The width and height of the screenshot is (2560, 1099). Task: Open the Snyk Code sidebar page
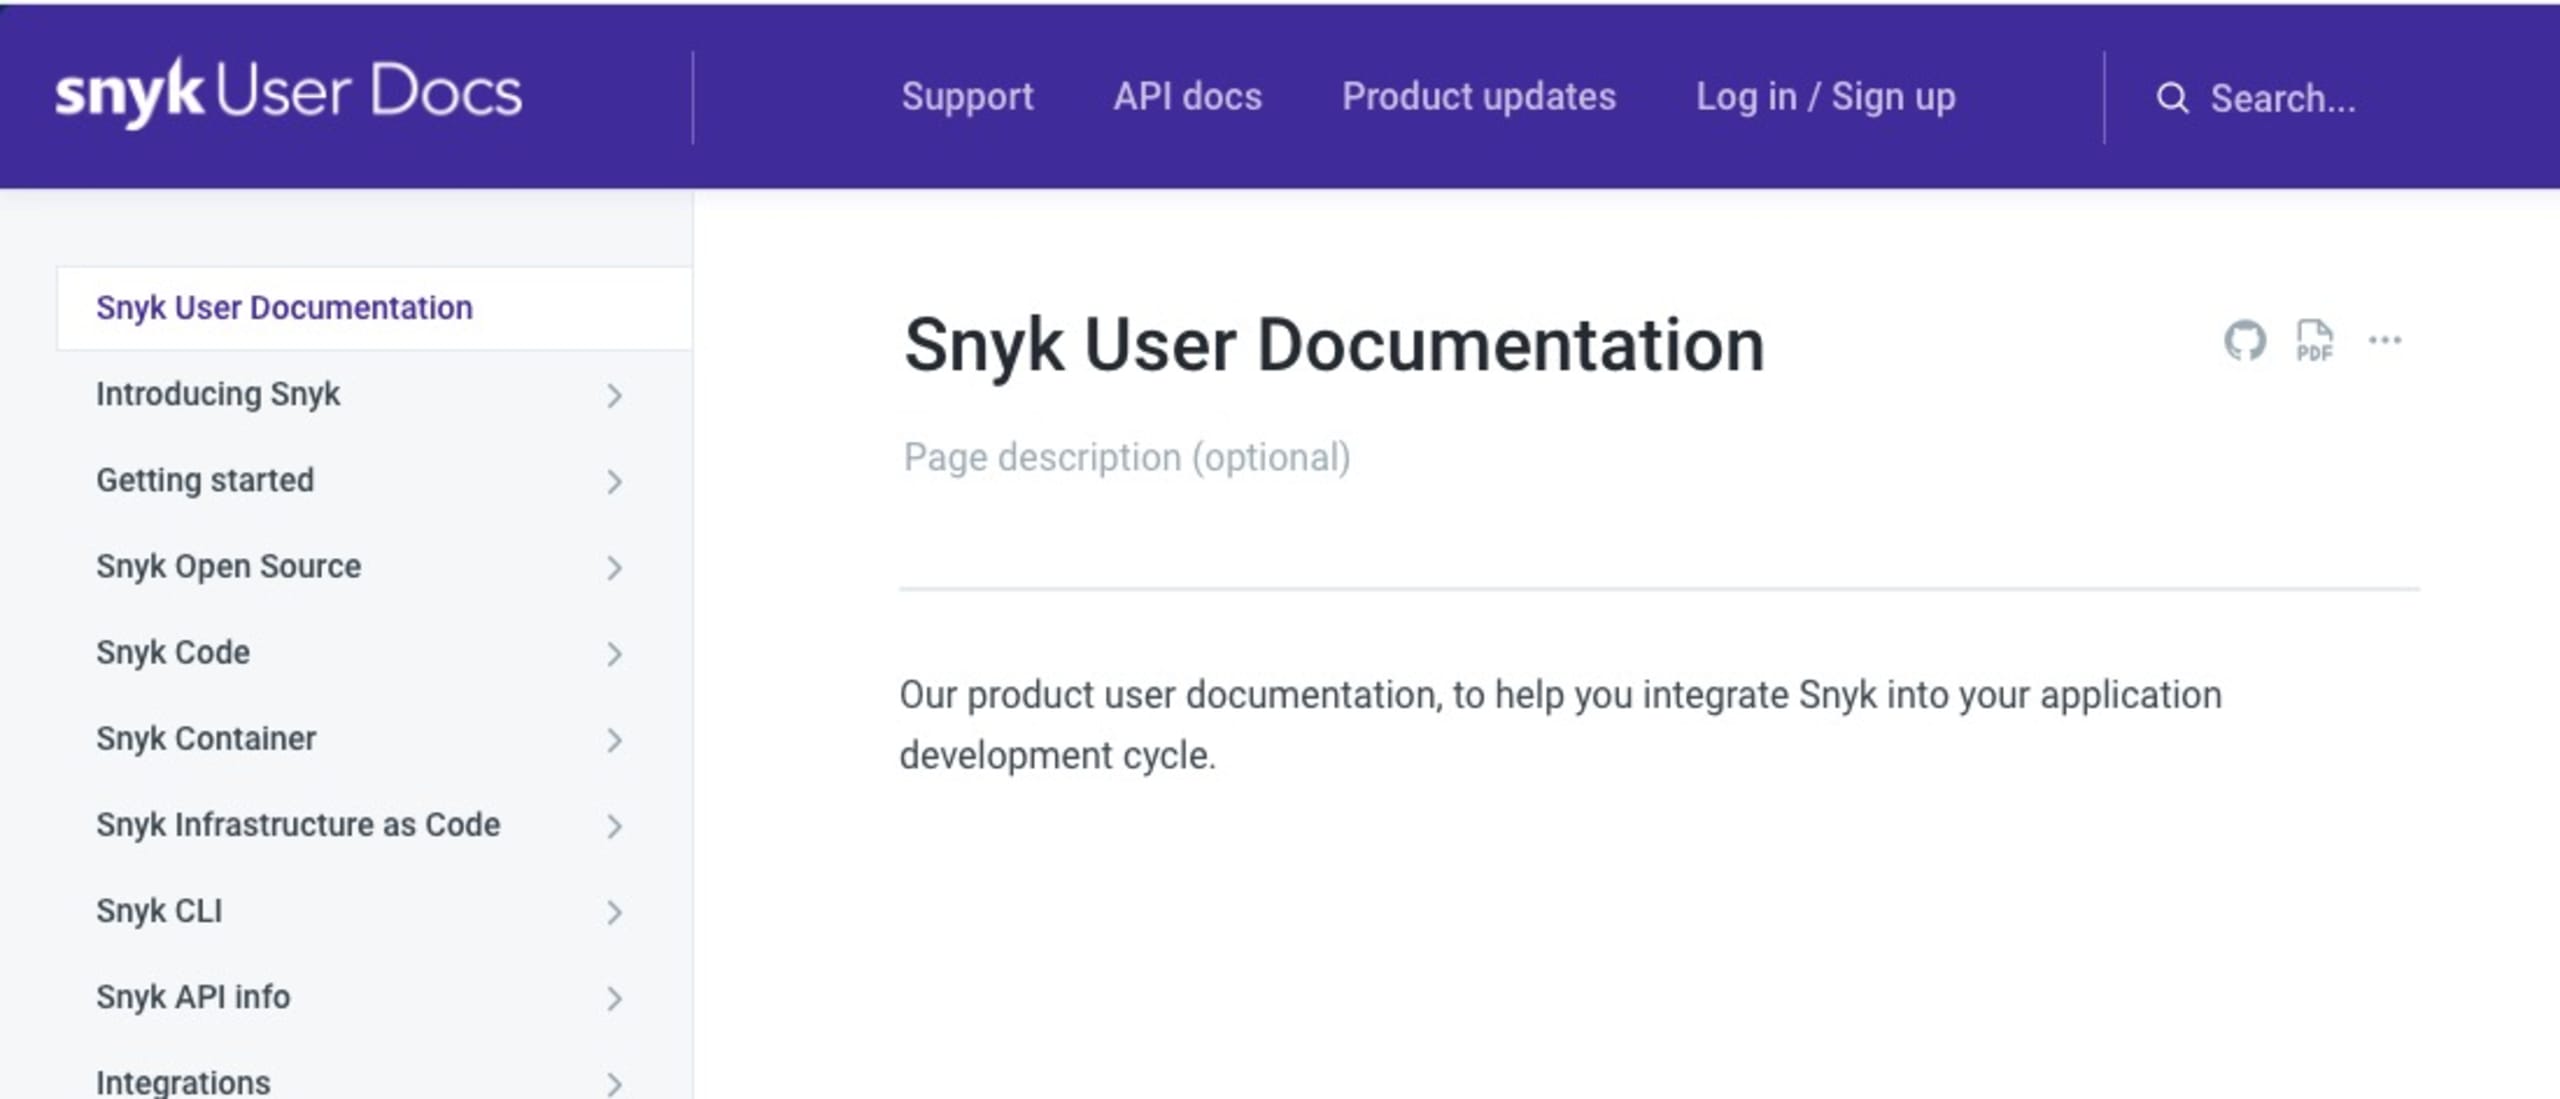click(173, 652)
